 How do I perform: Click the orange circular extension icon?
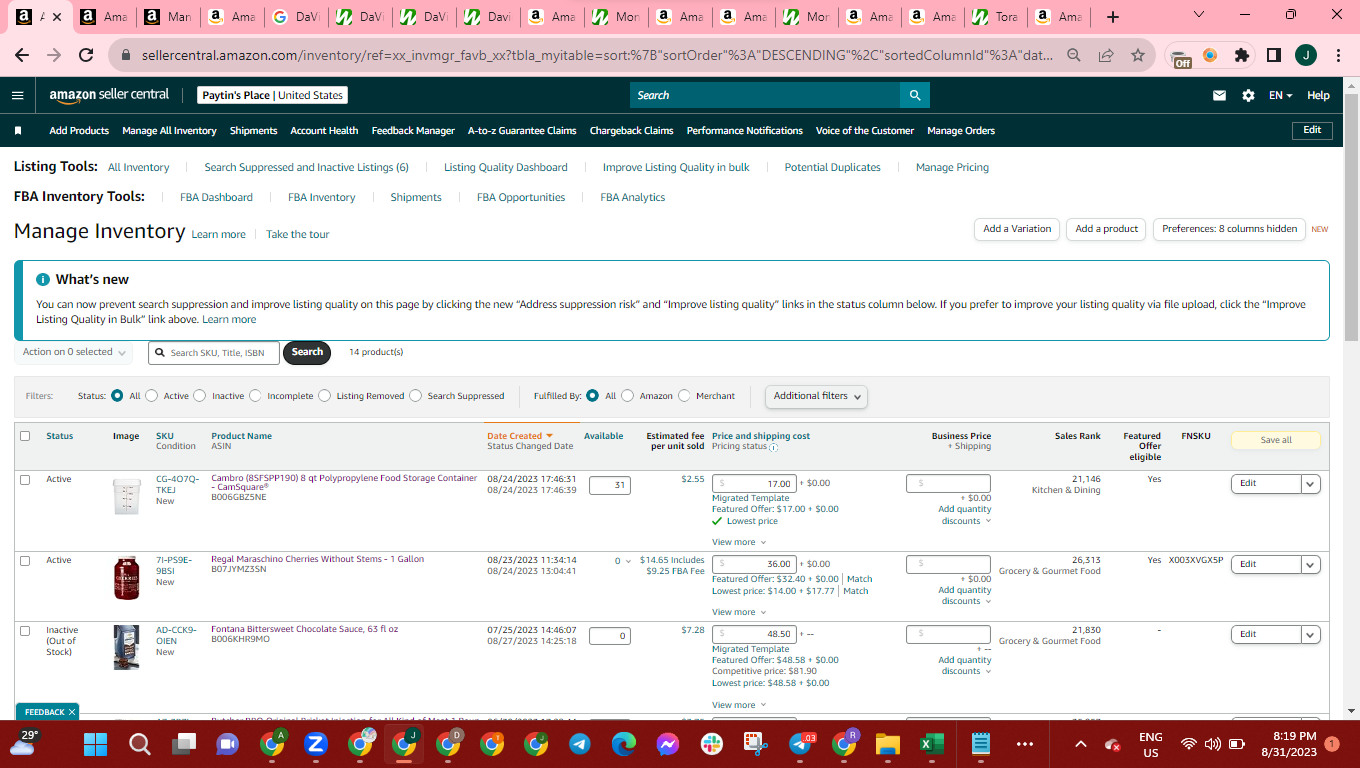(x=1210, y=56)
